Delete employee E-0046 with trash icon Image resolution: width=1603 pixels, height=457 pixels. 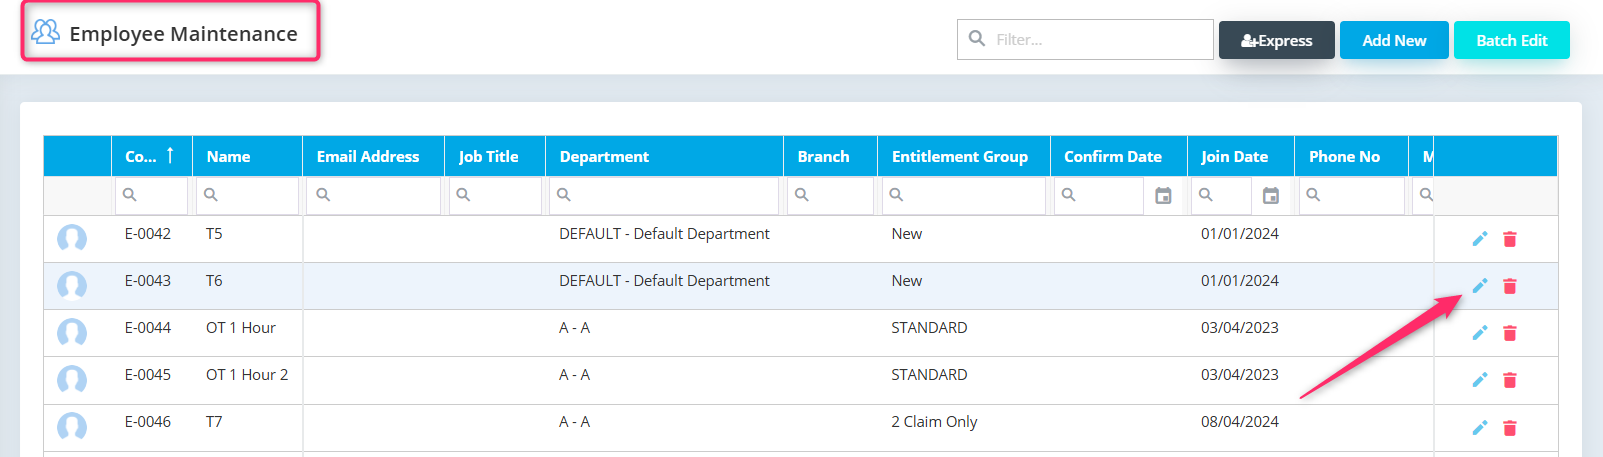click(1510, 428)
